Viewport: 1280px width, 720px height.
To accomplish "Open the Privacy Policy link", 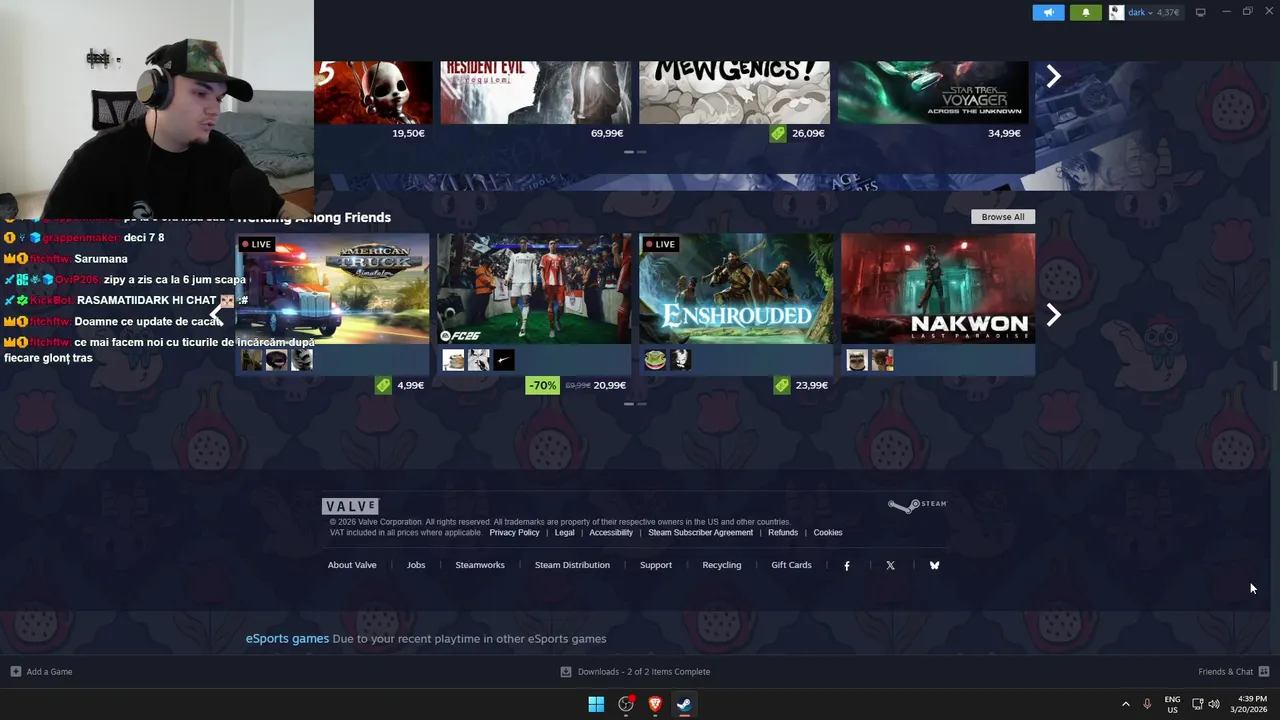I will coord(514,533).
